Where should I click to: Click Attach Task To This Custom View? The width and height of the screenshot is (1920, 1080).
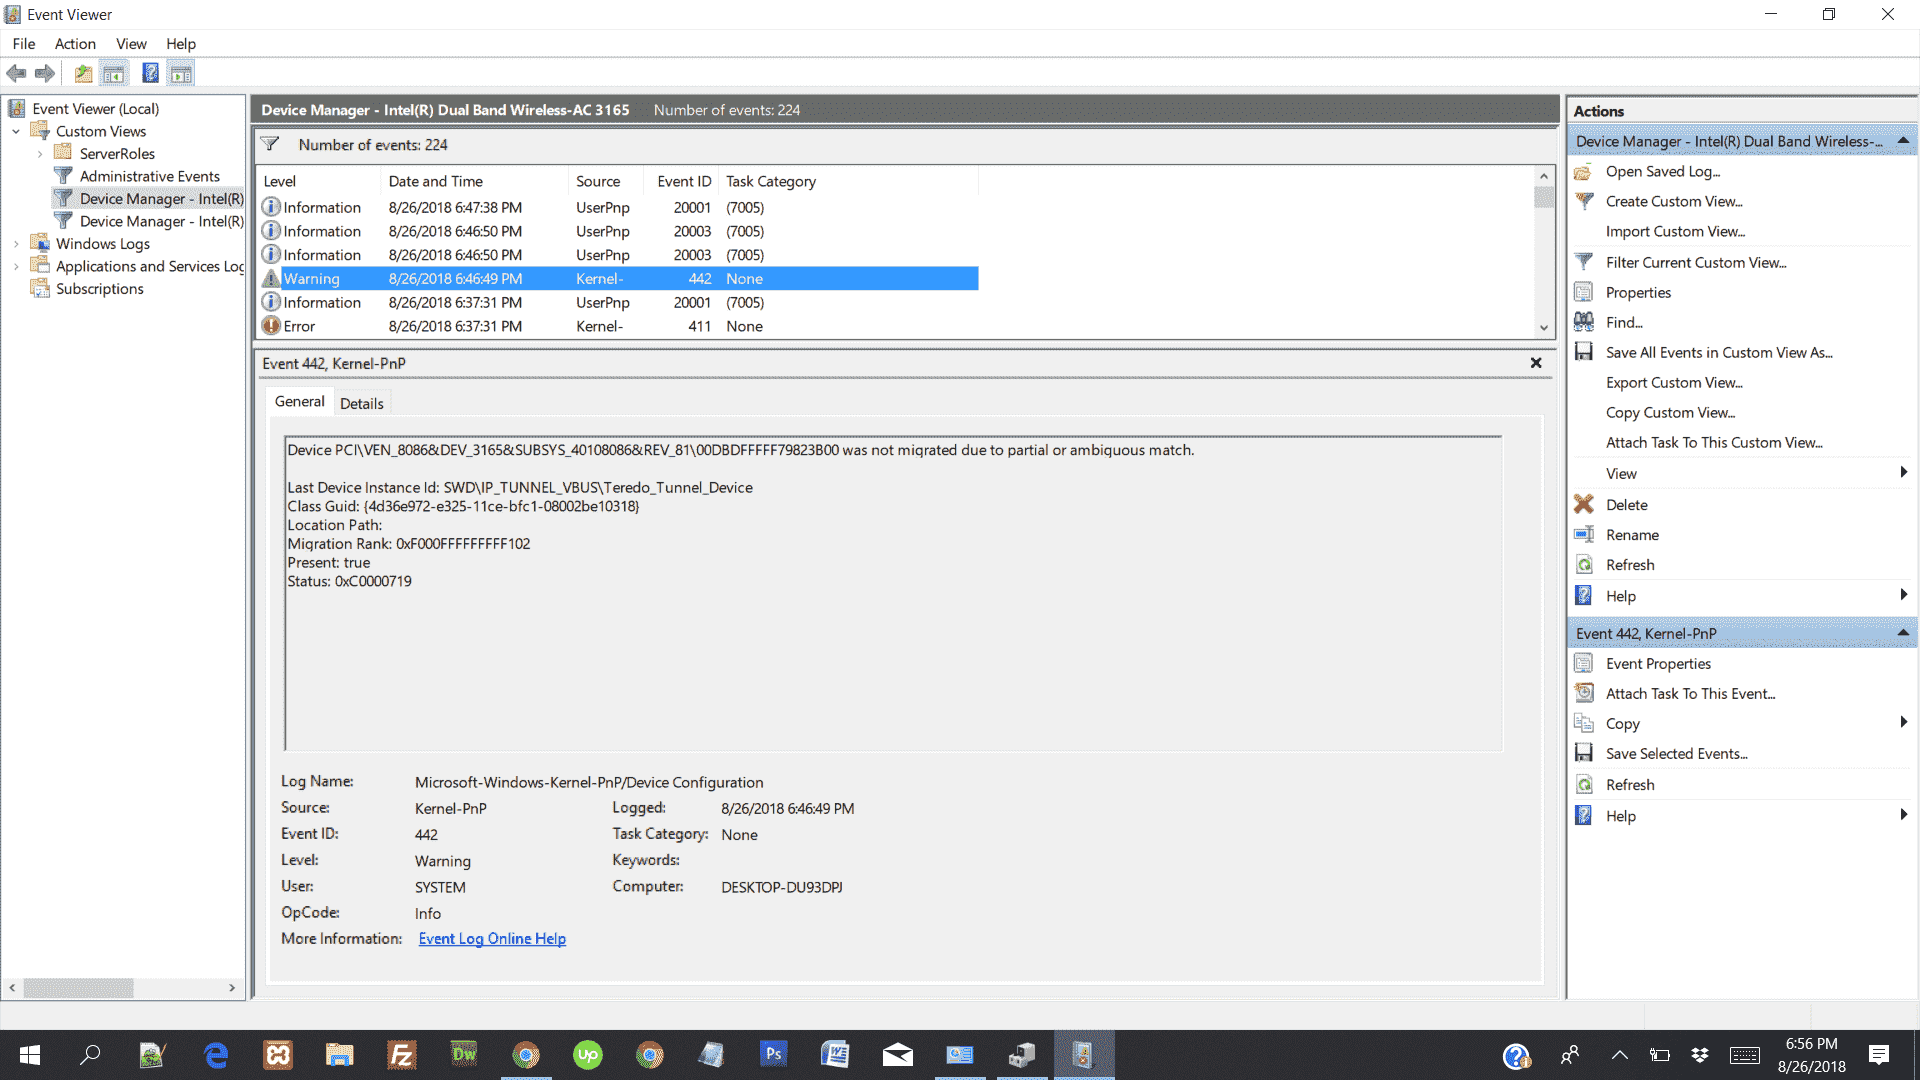[1714, 443]
